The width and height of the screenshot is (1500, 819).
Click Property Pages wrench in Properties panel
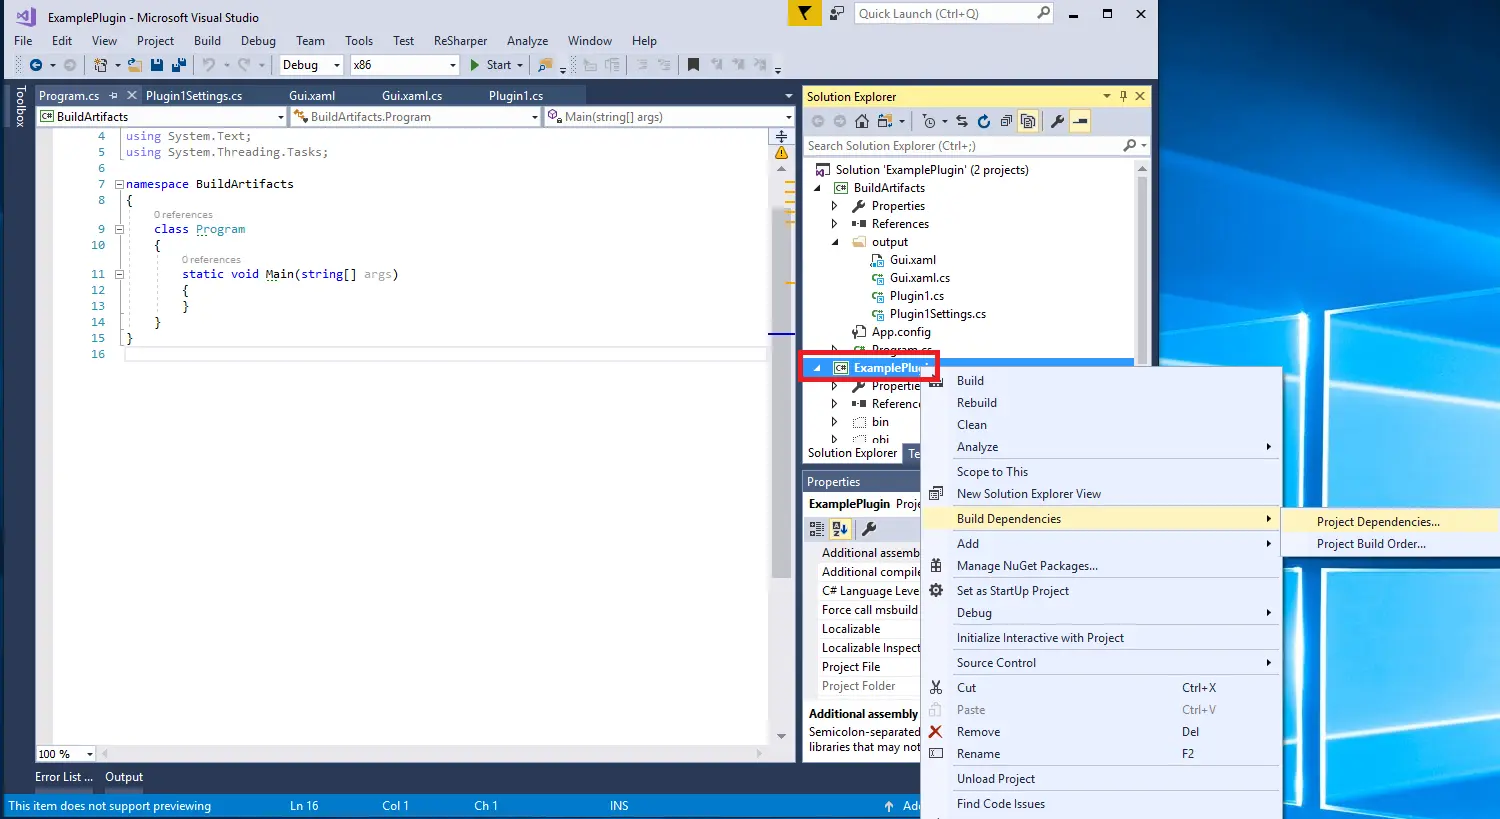[869, 529]
